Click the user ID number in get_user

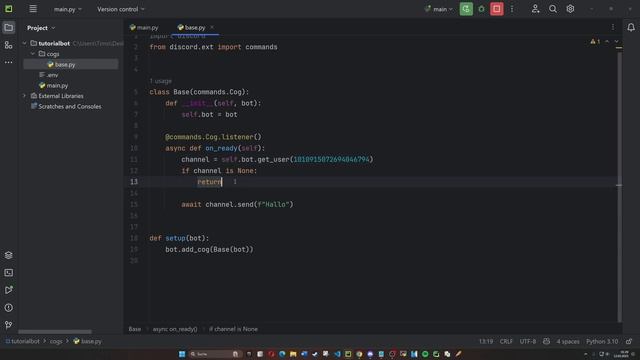[331, 160]
